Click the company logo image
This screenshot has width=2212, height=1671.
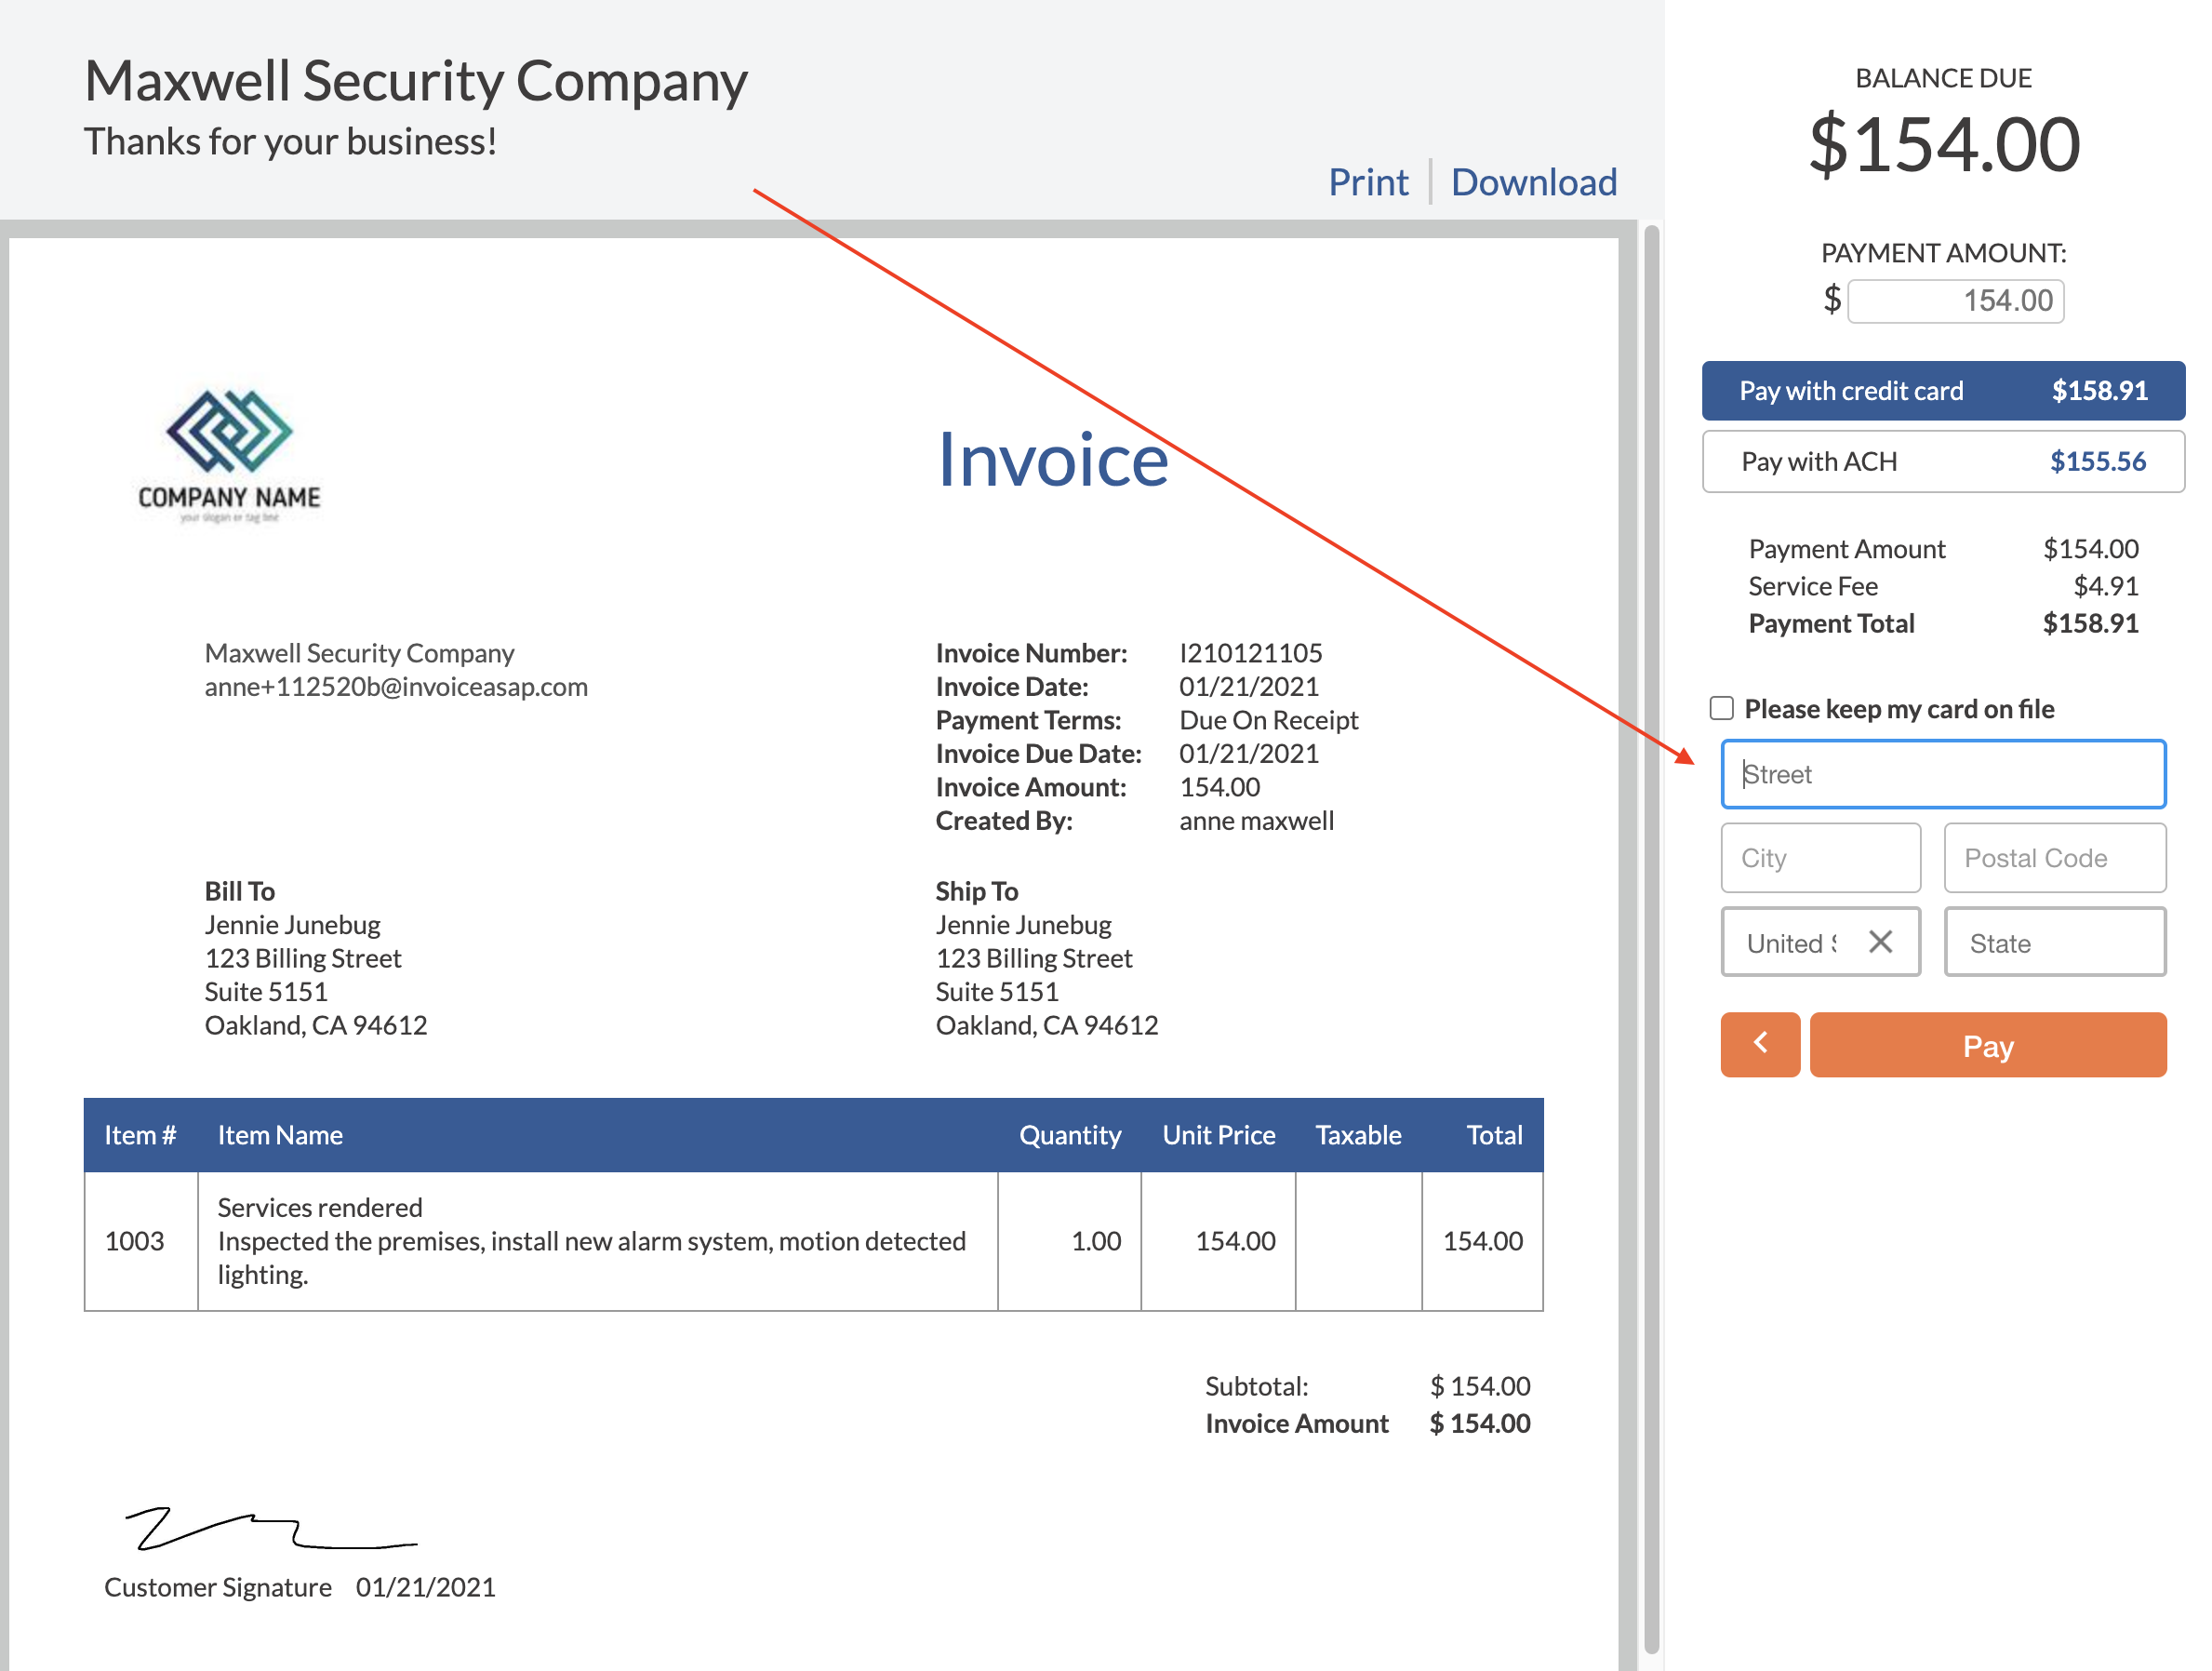(x=230, y=456)
